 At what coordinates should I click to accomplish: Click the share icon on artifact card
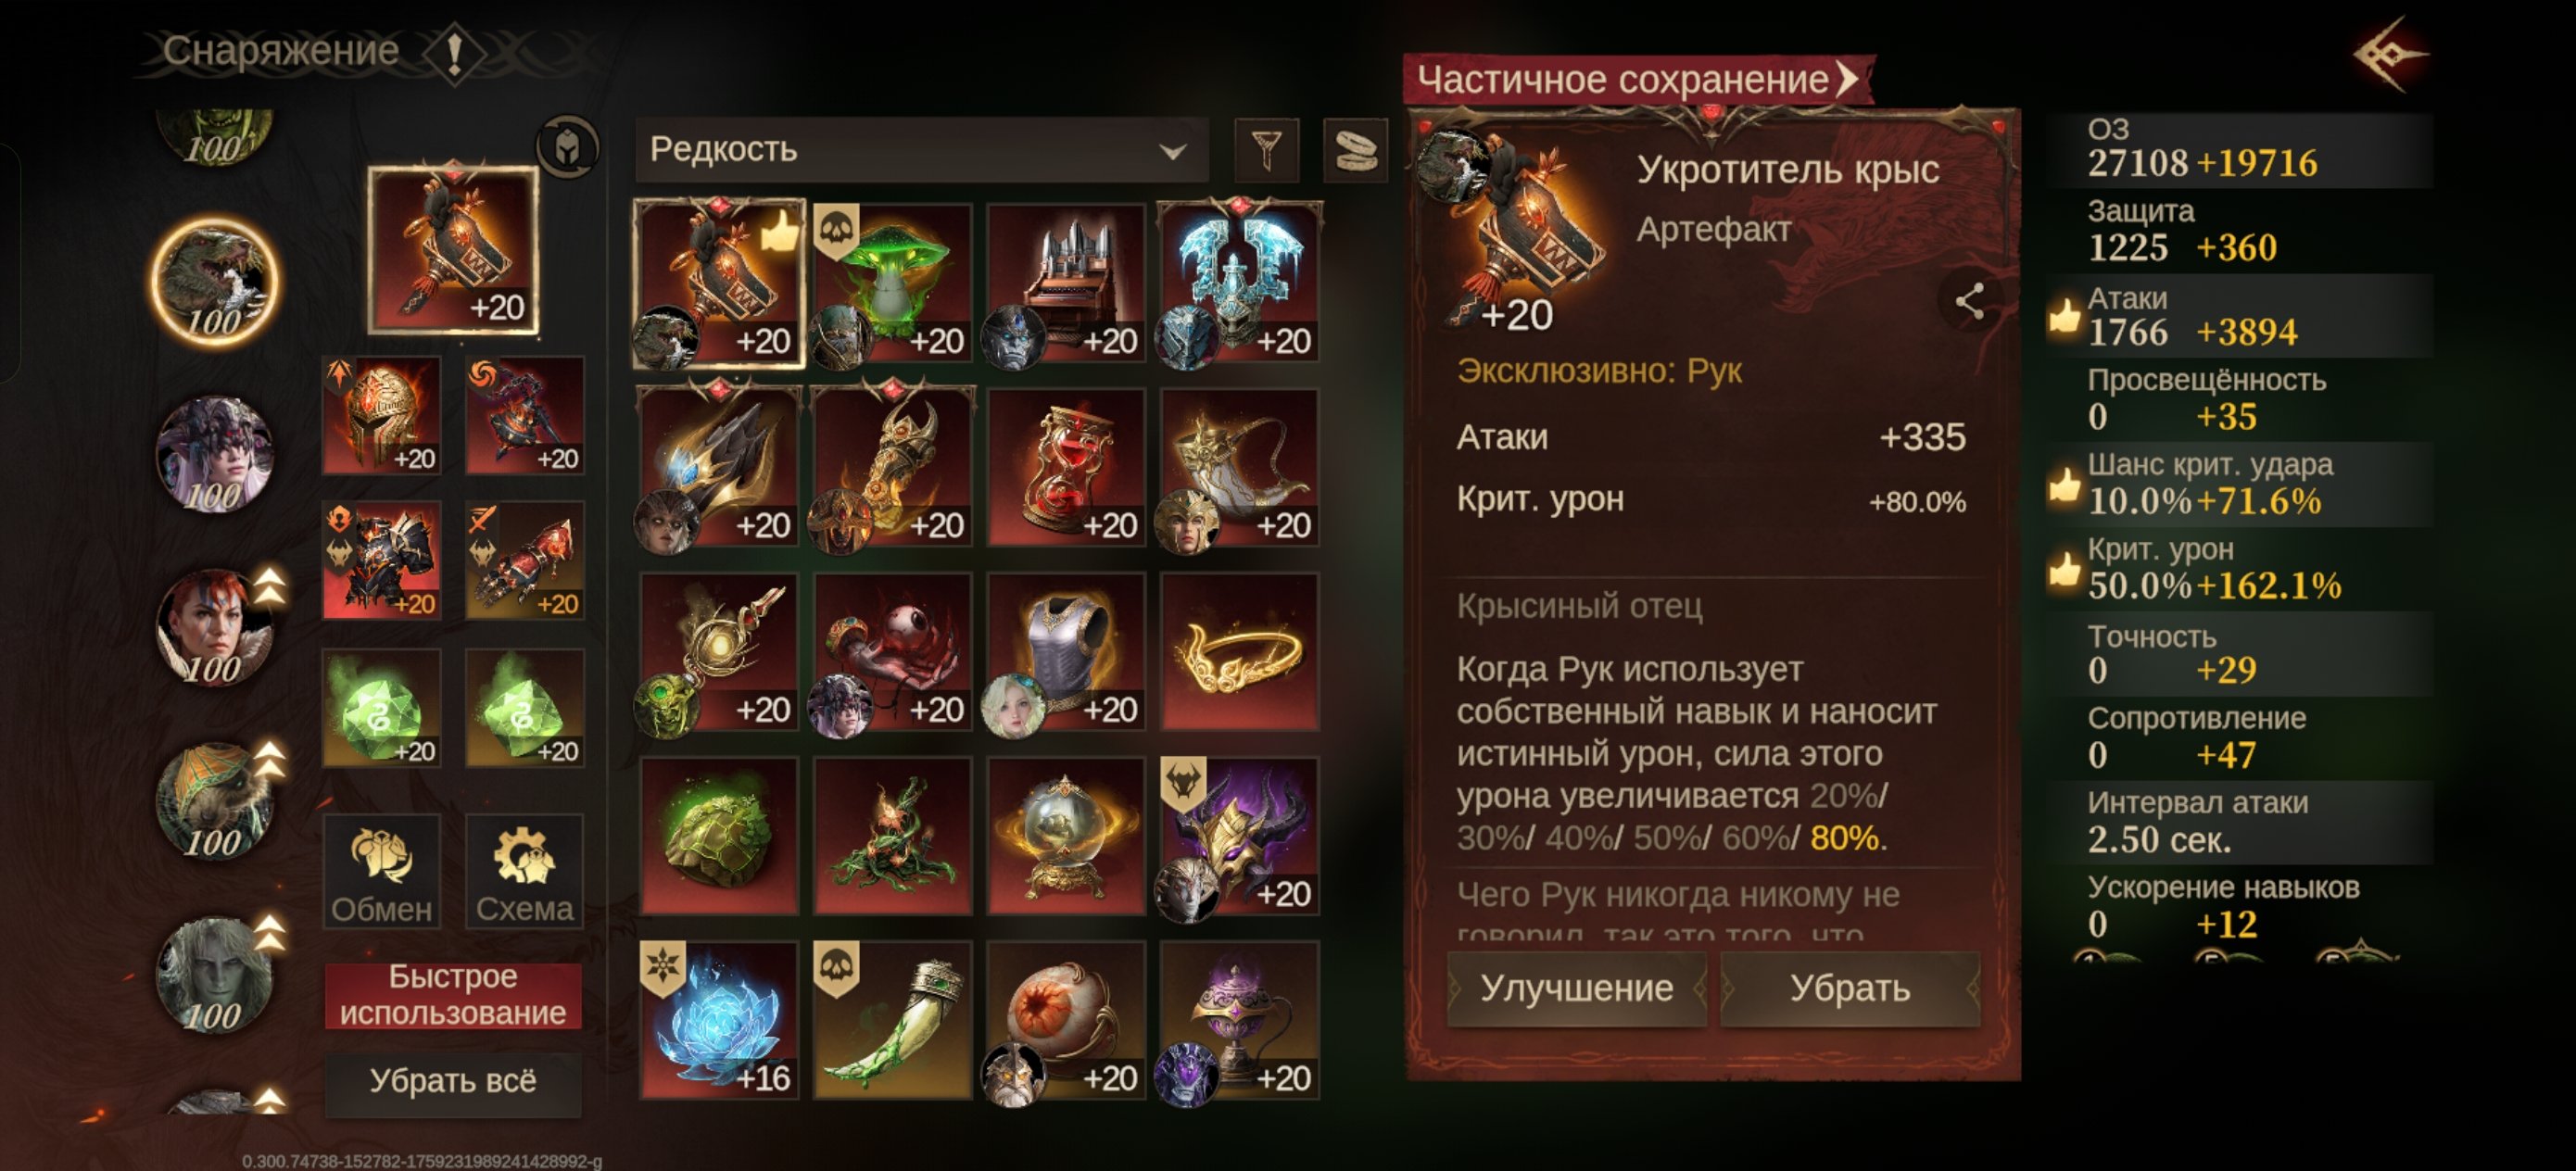(x=1970, y=301)
